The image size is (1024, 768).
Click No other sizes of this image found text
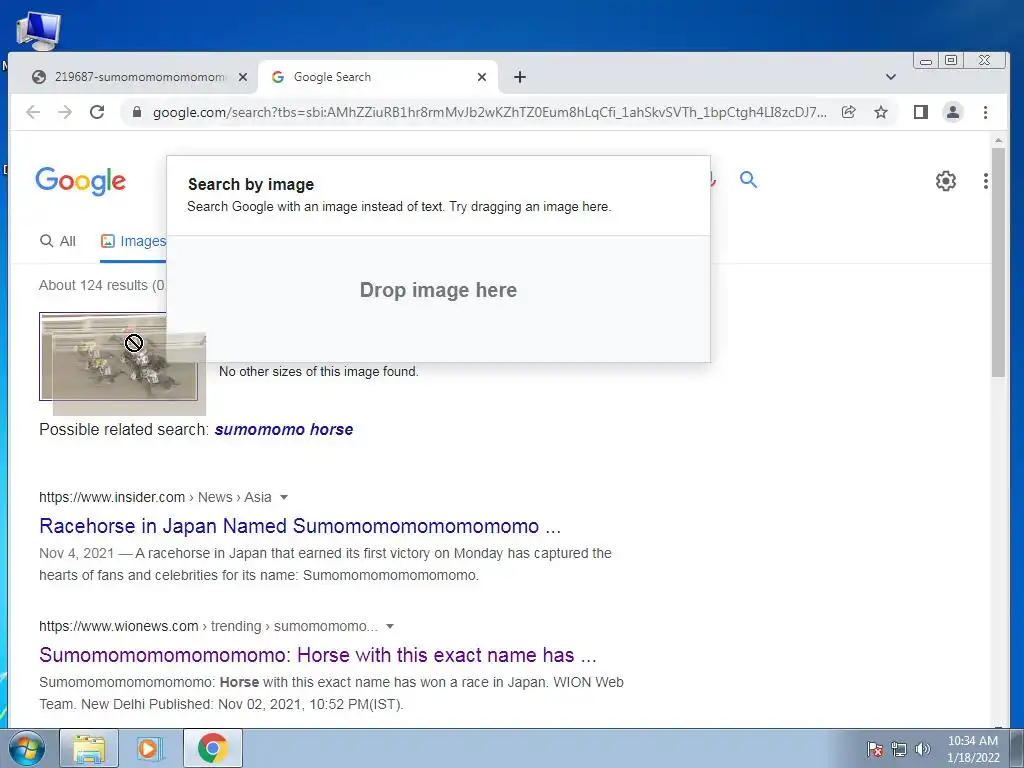(319, 372)
